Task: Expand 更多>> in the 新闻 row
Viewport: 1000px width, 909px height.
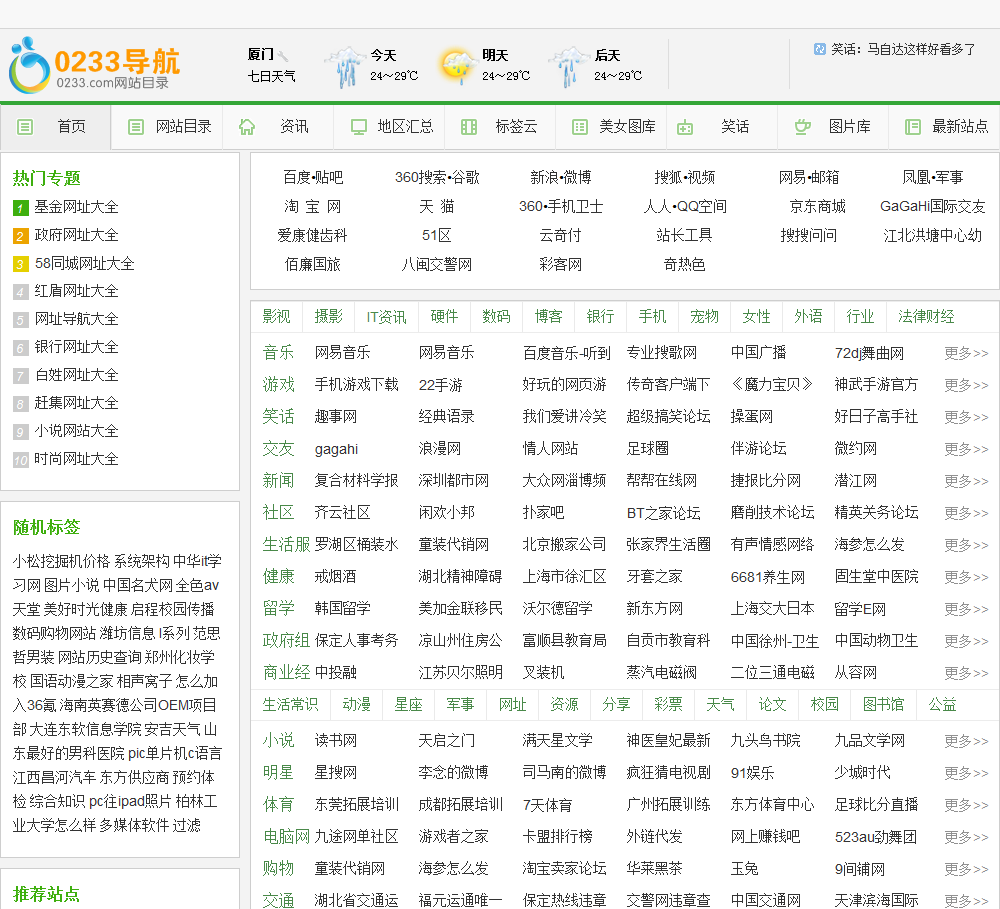Action: [x=965, y=481]
